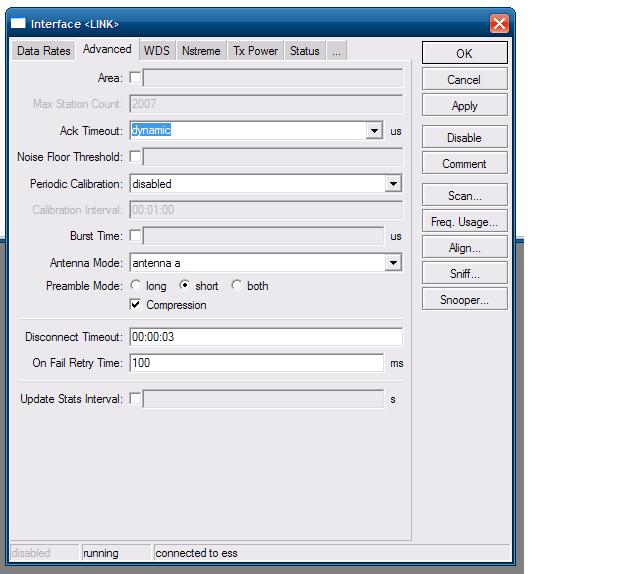
Task: Close the Interface LINK dialog
Action: [499, 23]
